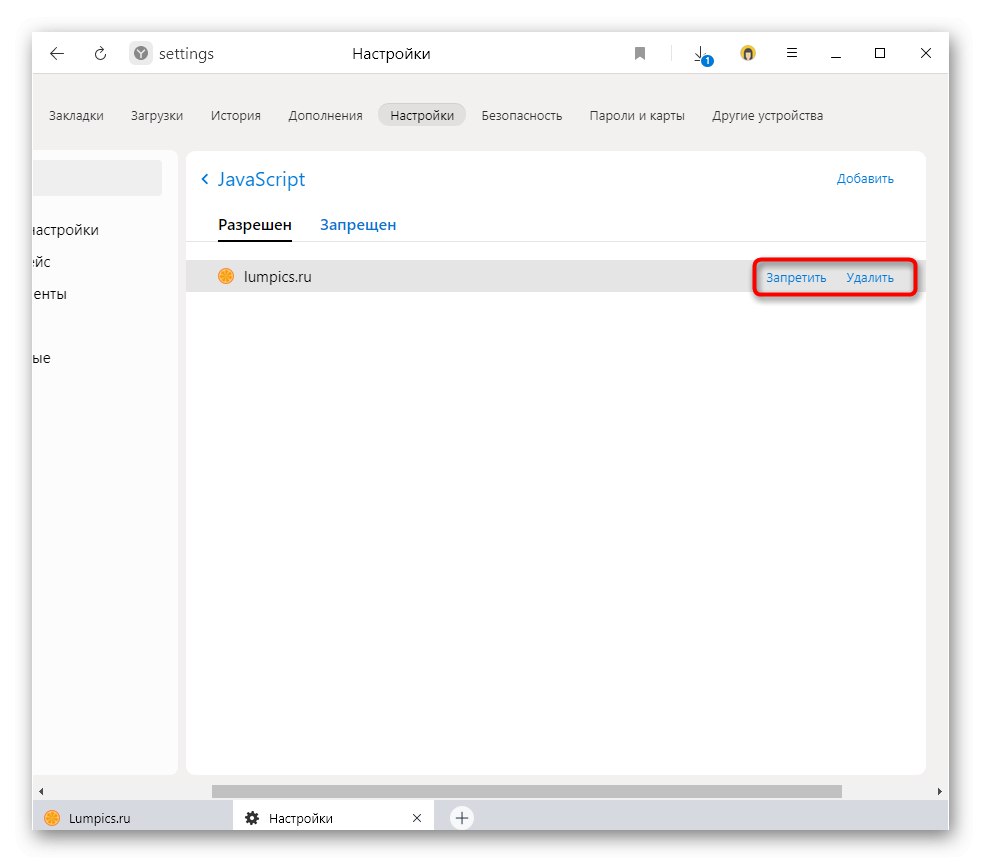Open downloads arrow with badge
981x862 pixels.
(x=703, y=56)
